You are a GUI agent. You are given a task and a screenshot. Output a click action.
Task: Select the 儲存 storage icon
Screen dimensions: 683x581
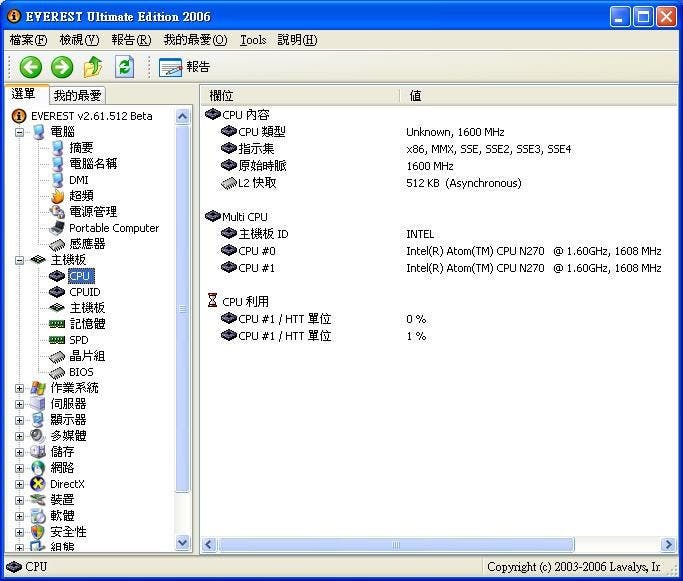point(38,453)
